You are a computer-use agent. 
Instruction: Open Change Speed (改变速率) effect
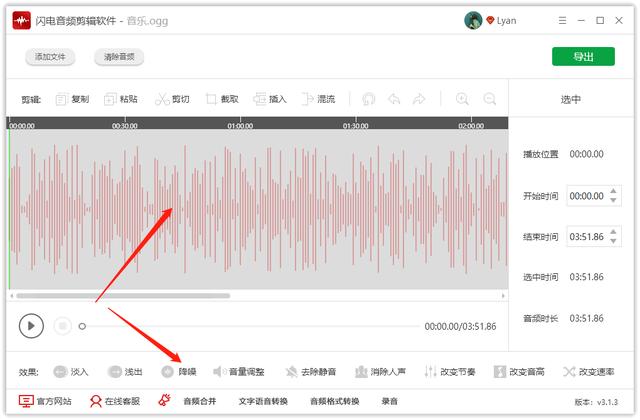click(589, 372)
